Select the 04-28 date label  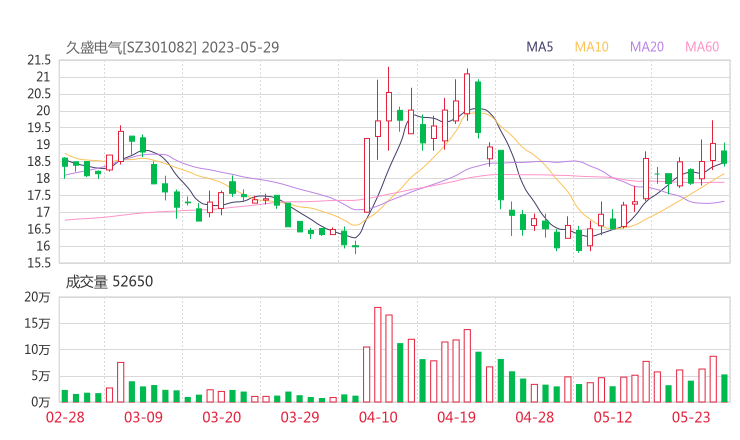click(x=534, y=417)
